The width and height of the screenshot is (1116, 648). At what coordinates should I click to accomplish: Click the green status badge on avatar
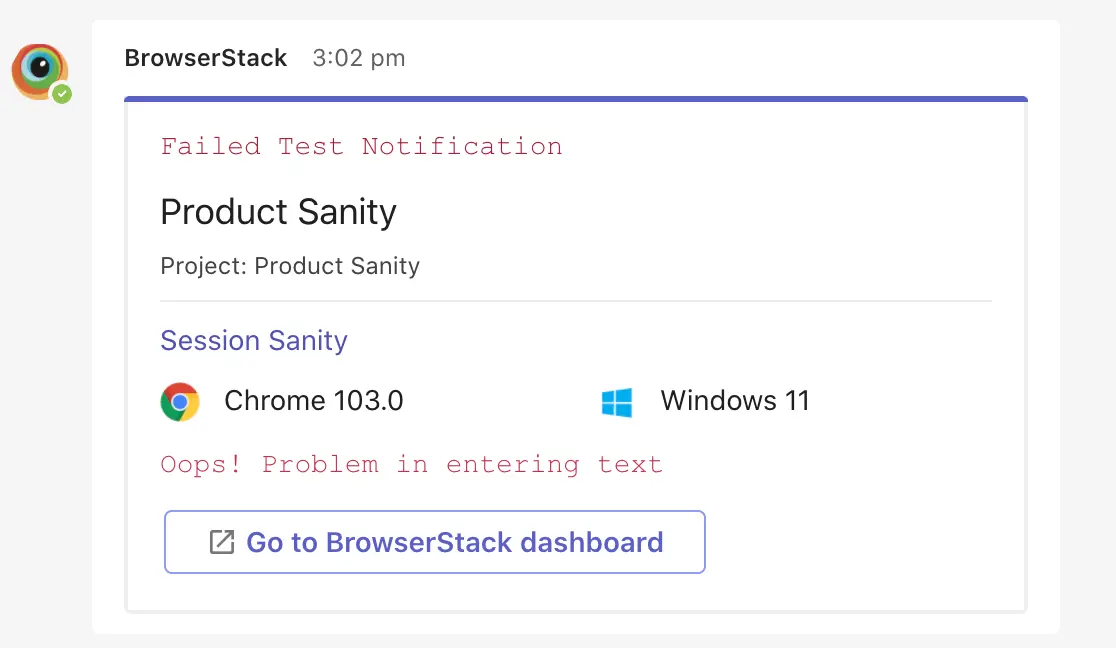coord(62,94)
